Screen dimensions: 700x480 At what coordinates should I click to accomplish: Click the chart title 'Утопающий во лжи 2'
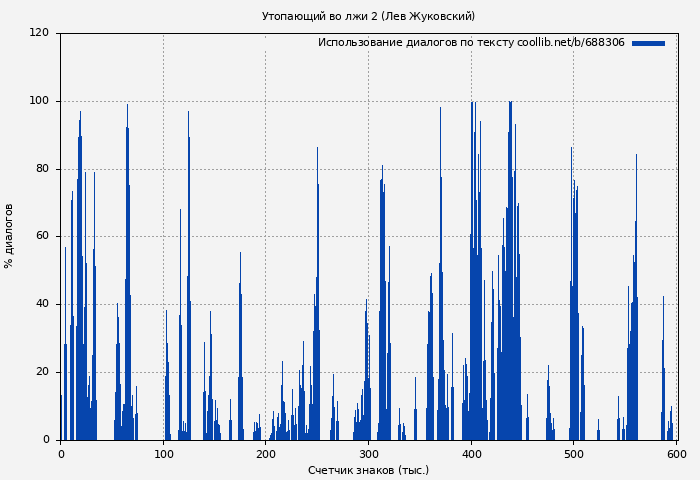(368, 16)
